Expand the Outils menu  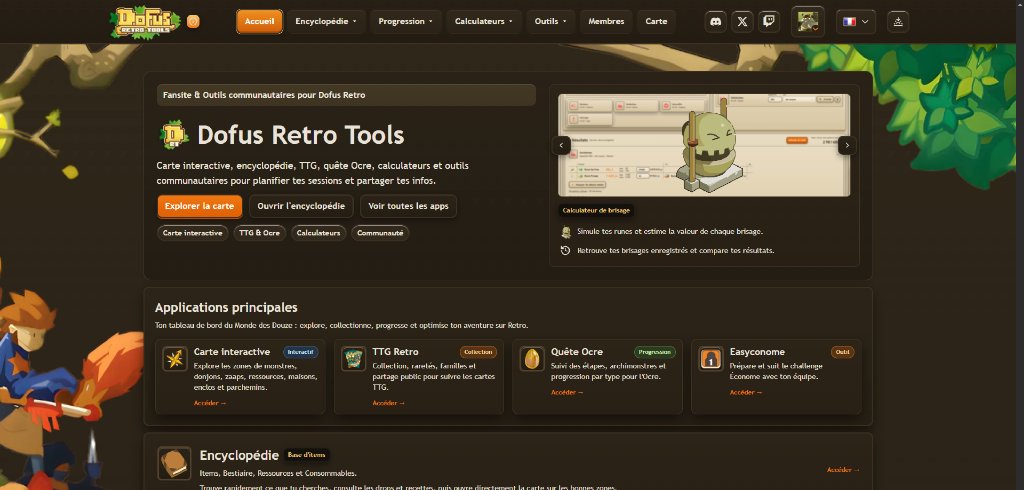(x=551, y=22)
